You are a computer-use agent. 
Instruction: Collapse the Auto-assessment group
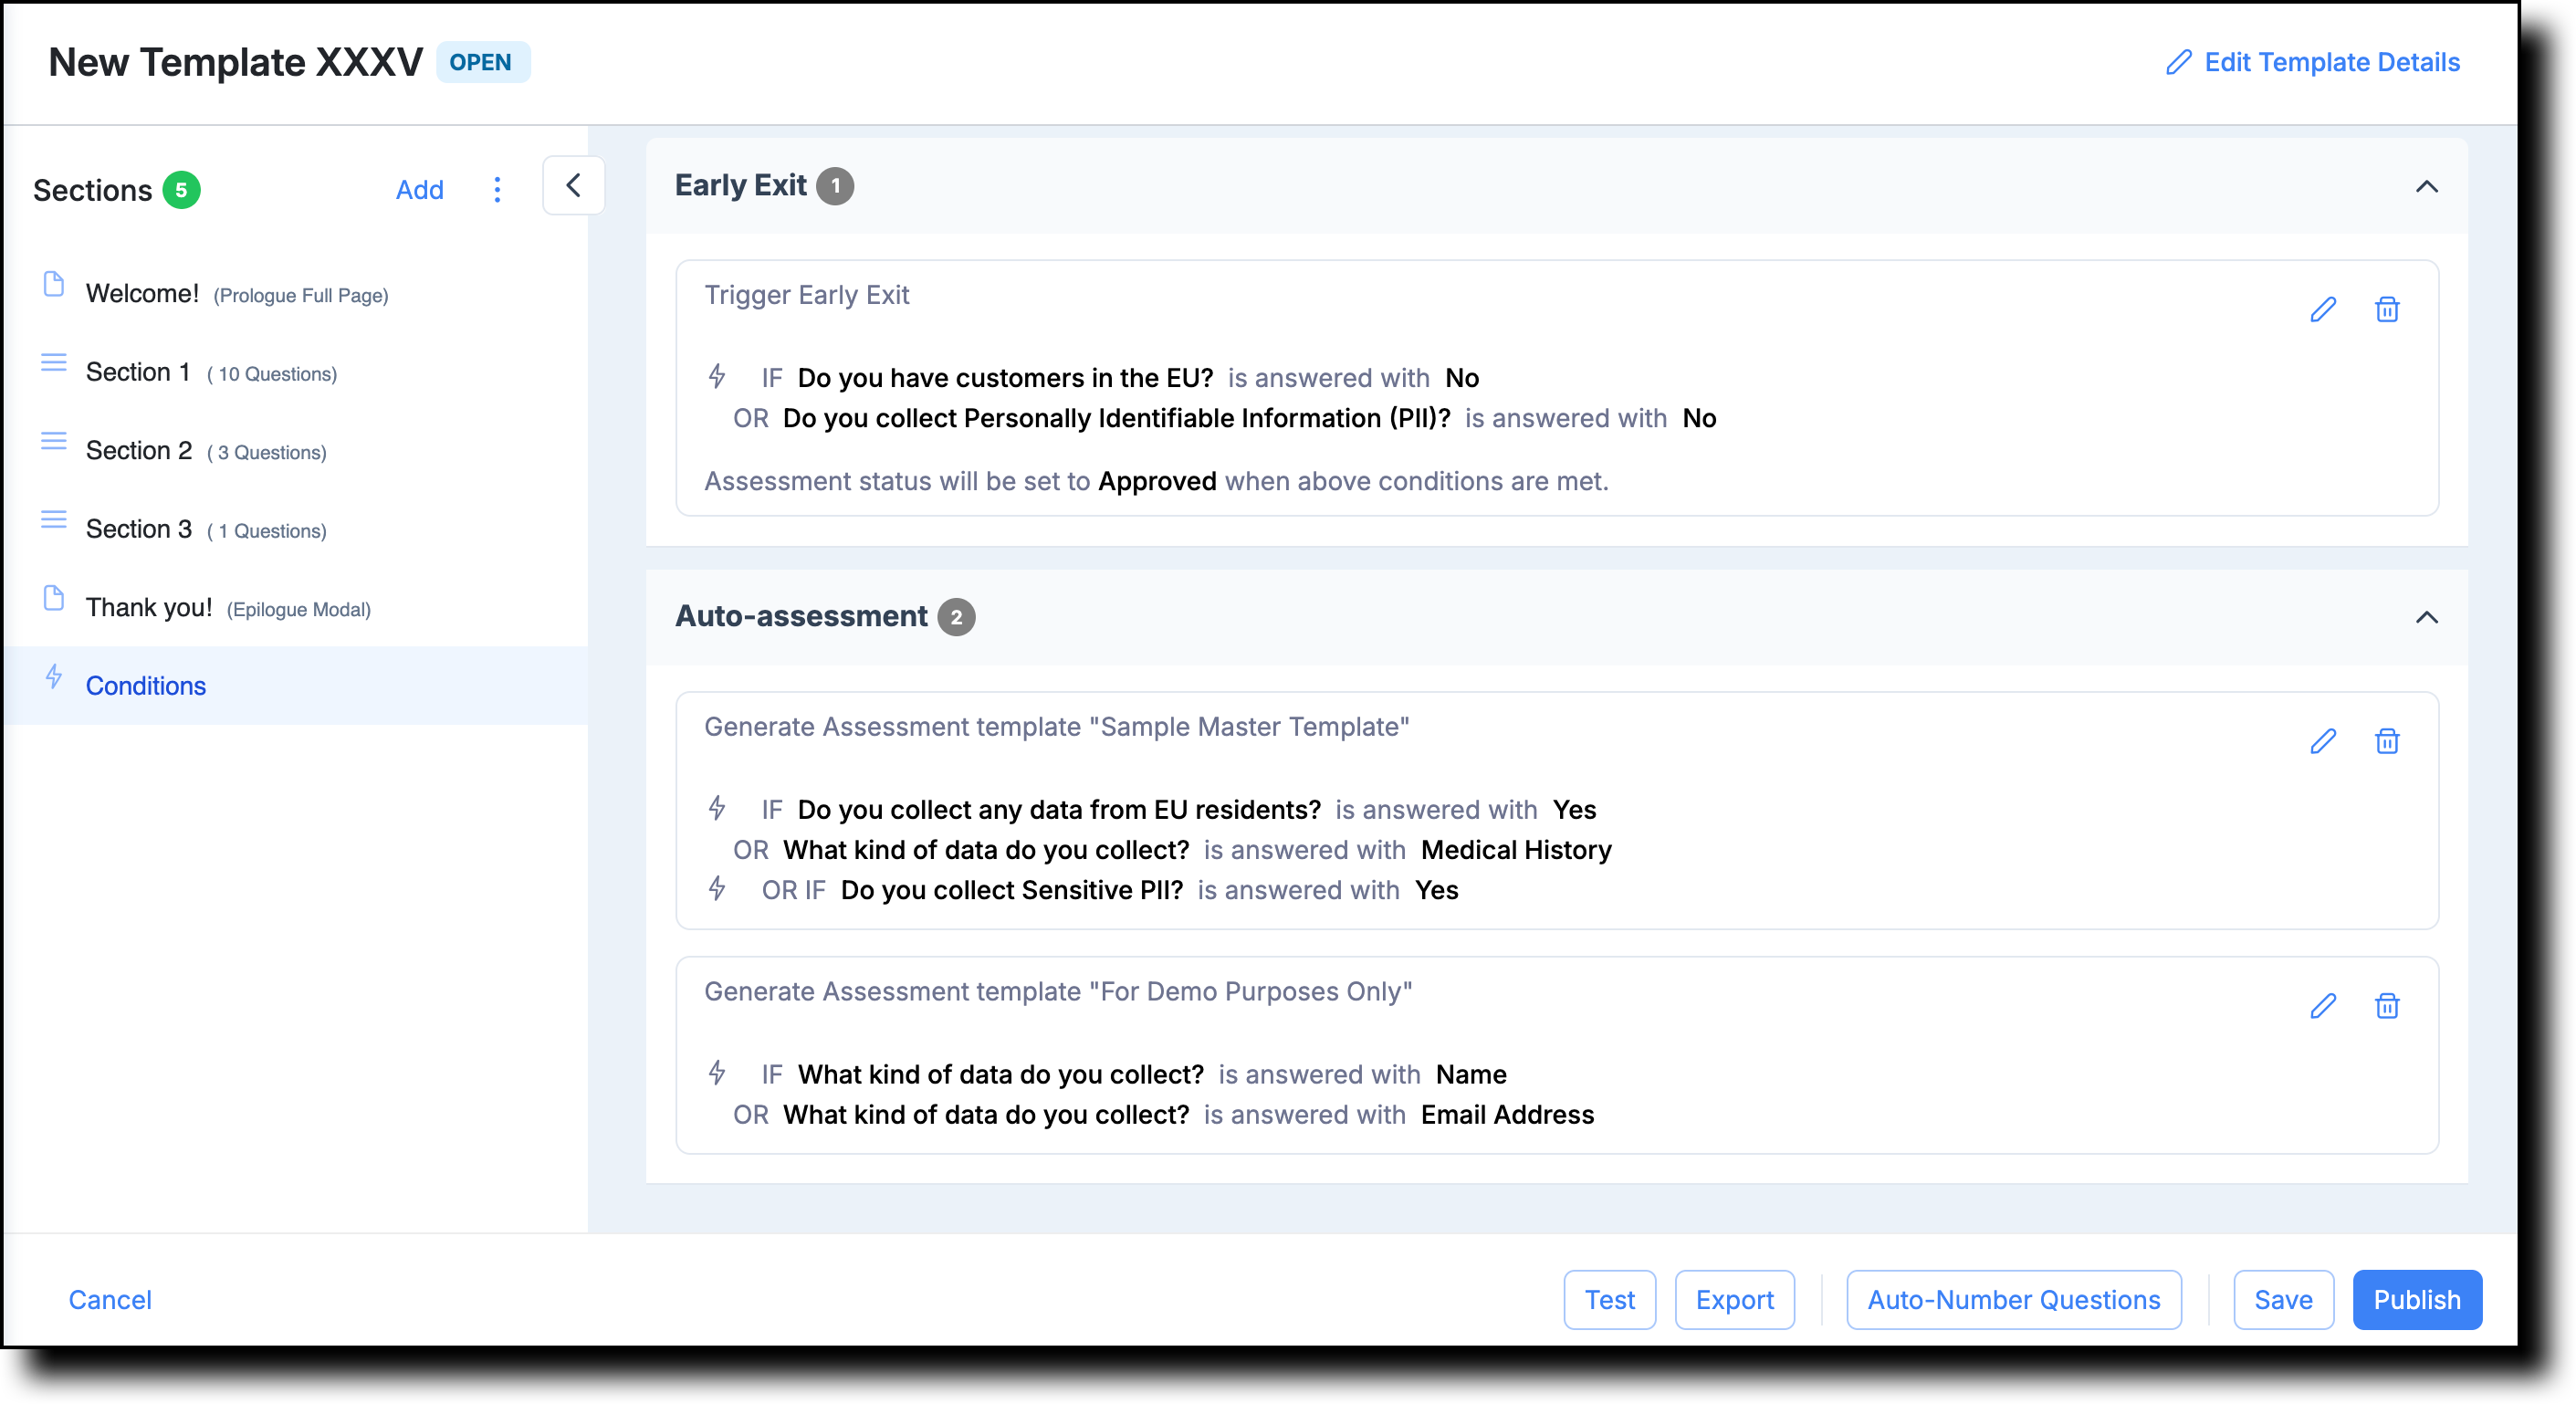2426,617
